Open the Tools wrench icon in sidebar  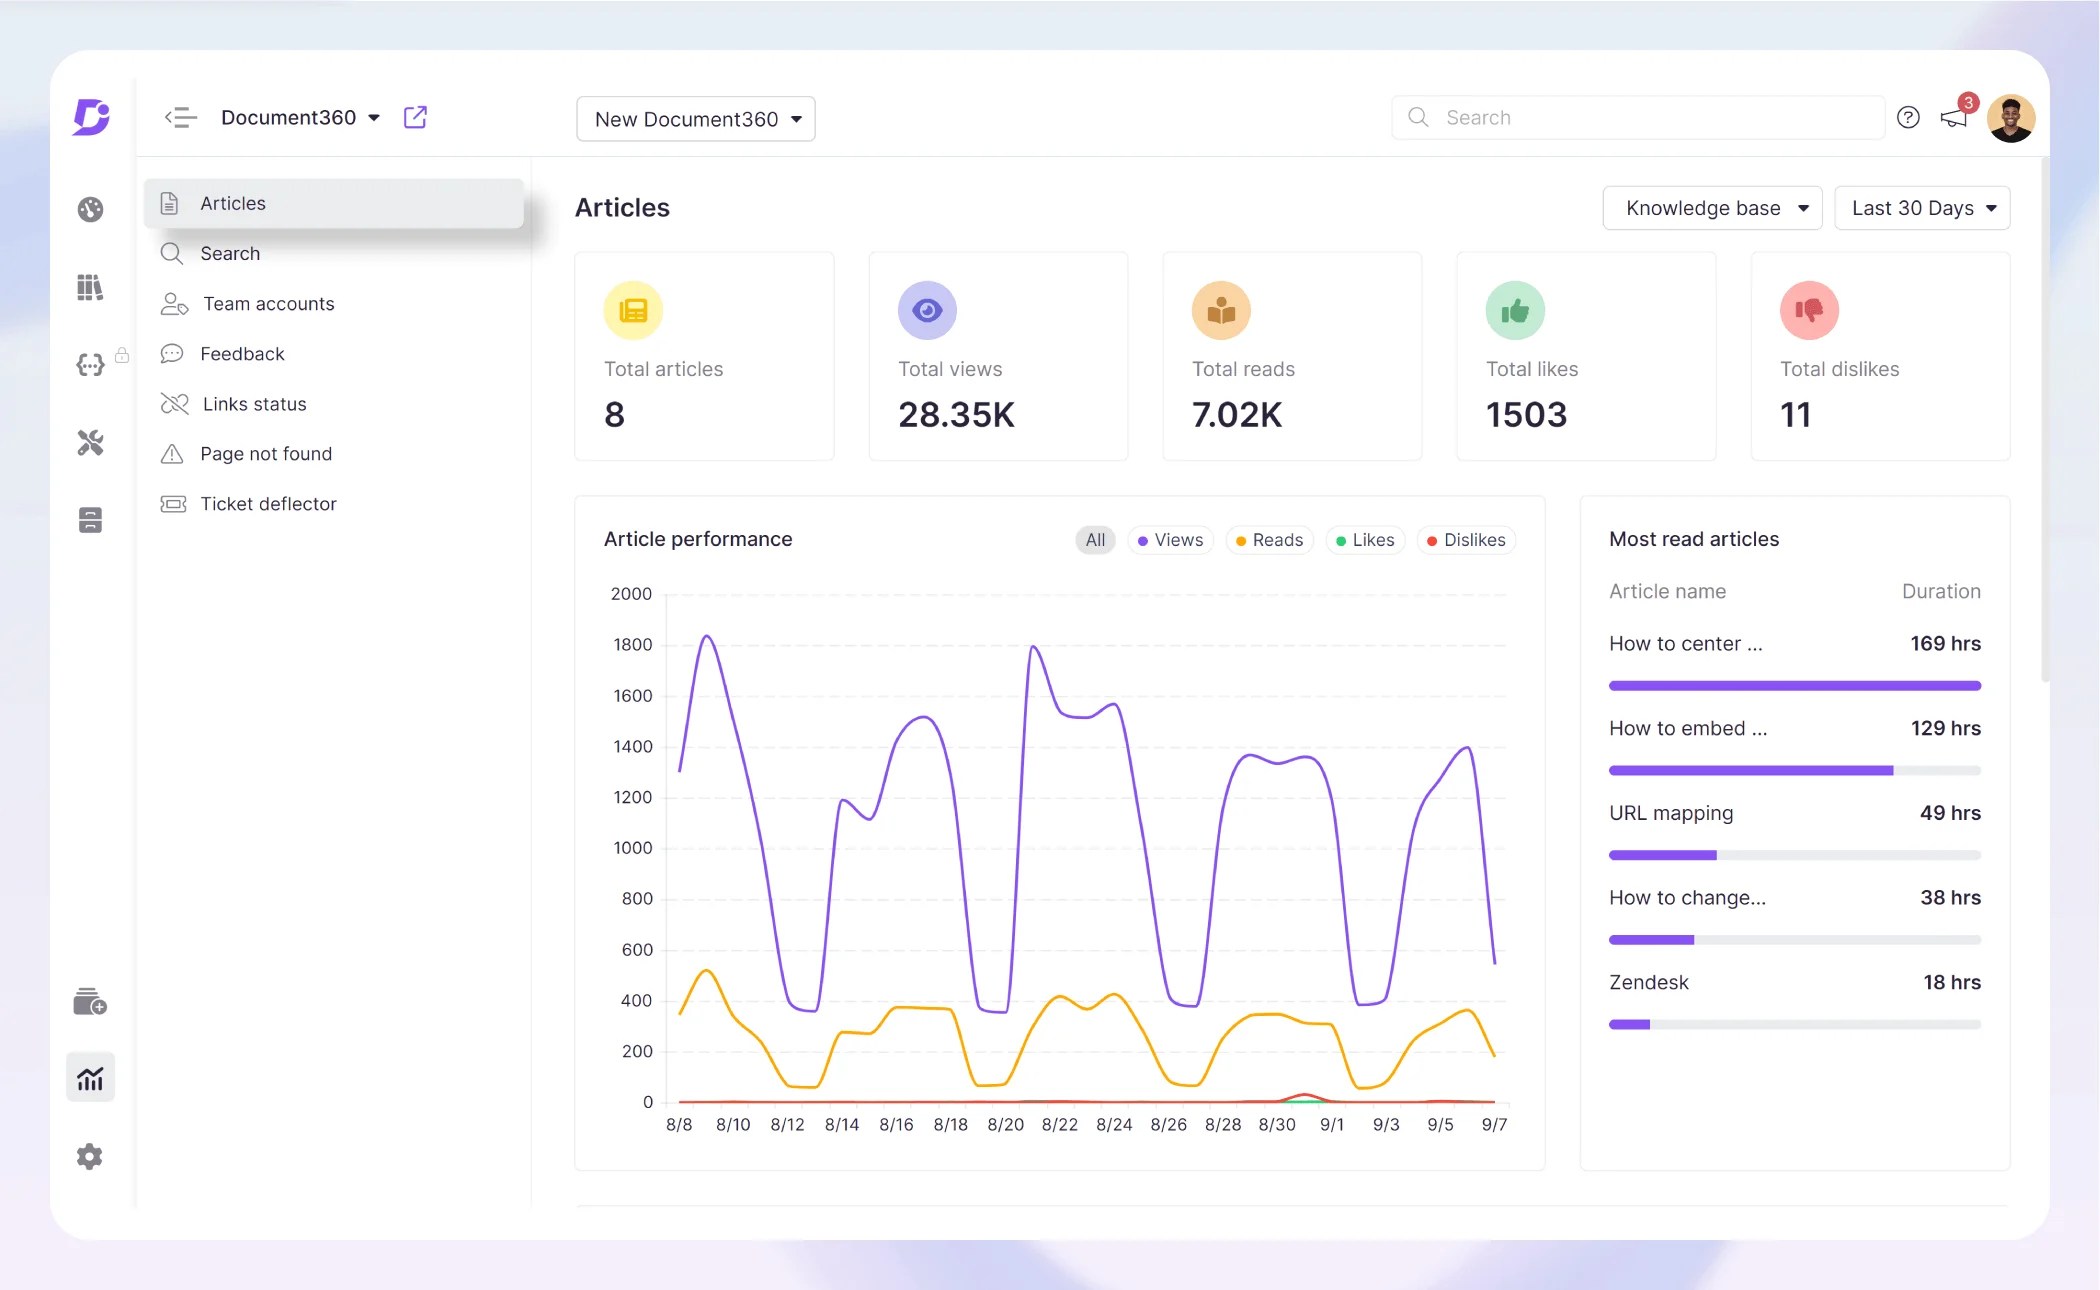pos(90,443)
